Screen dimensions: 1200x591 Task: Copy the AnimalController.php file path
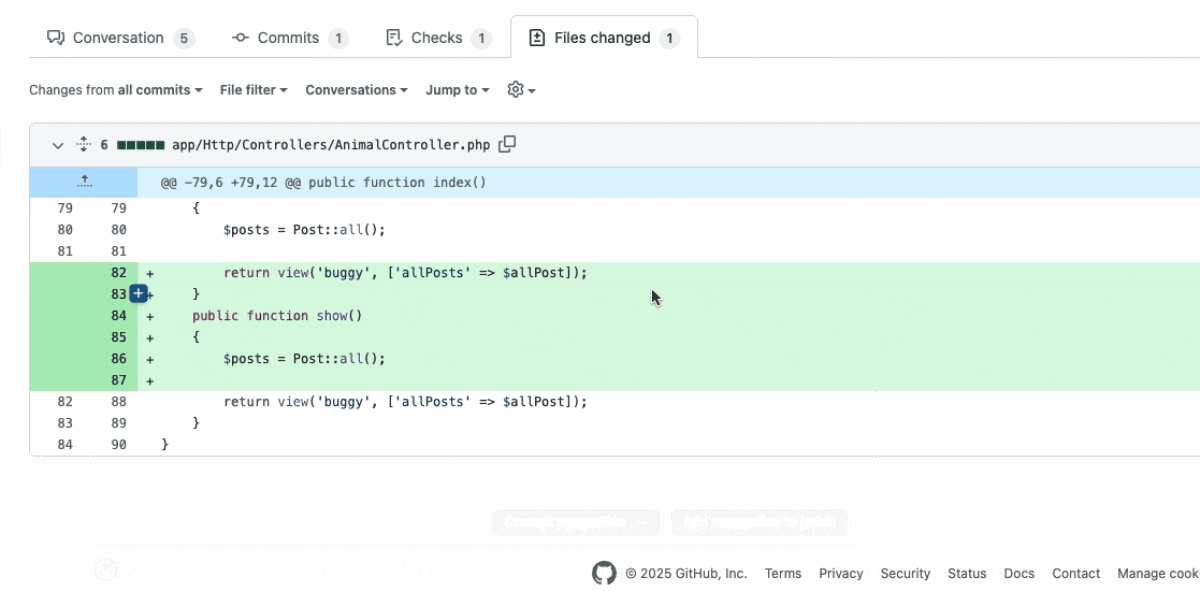tap(507, 144)
